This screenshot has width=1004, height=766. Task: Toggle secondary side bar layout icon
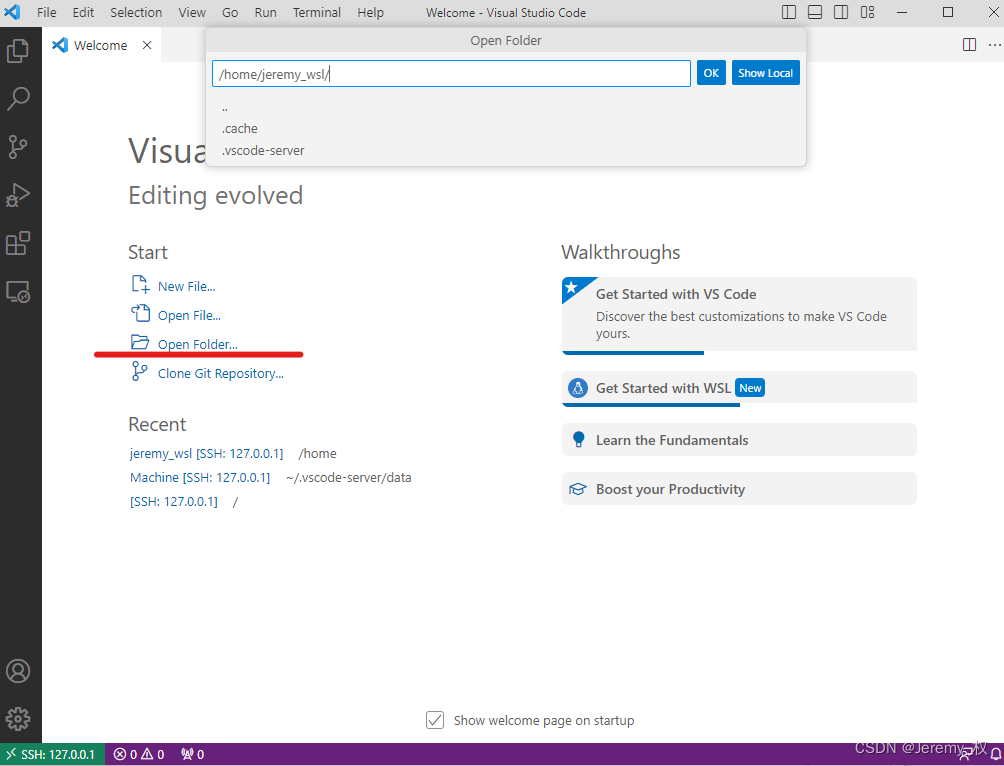click(841, 12)
